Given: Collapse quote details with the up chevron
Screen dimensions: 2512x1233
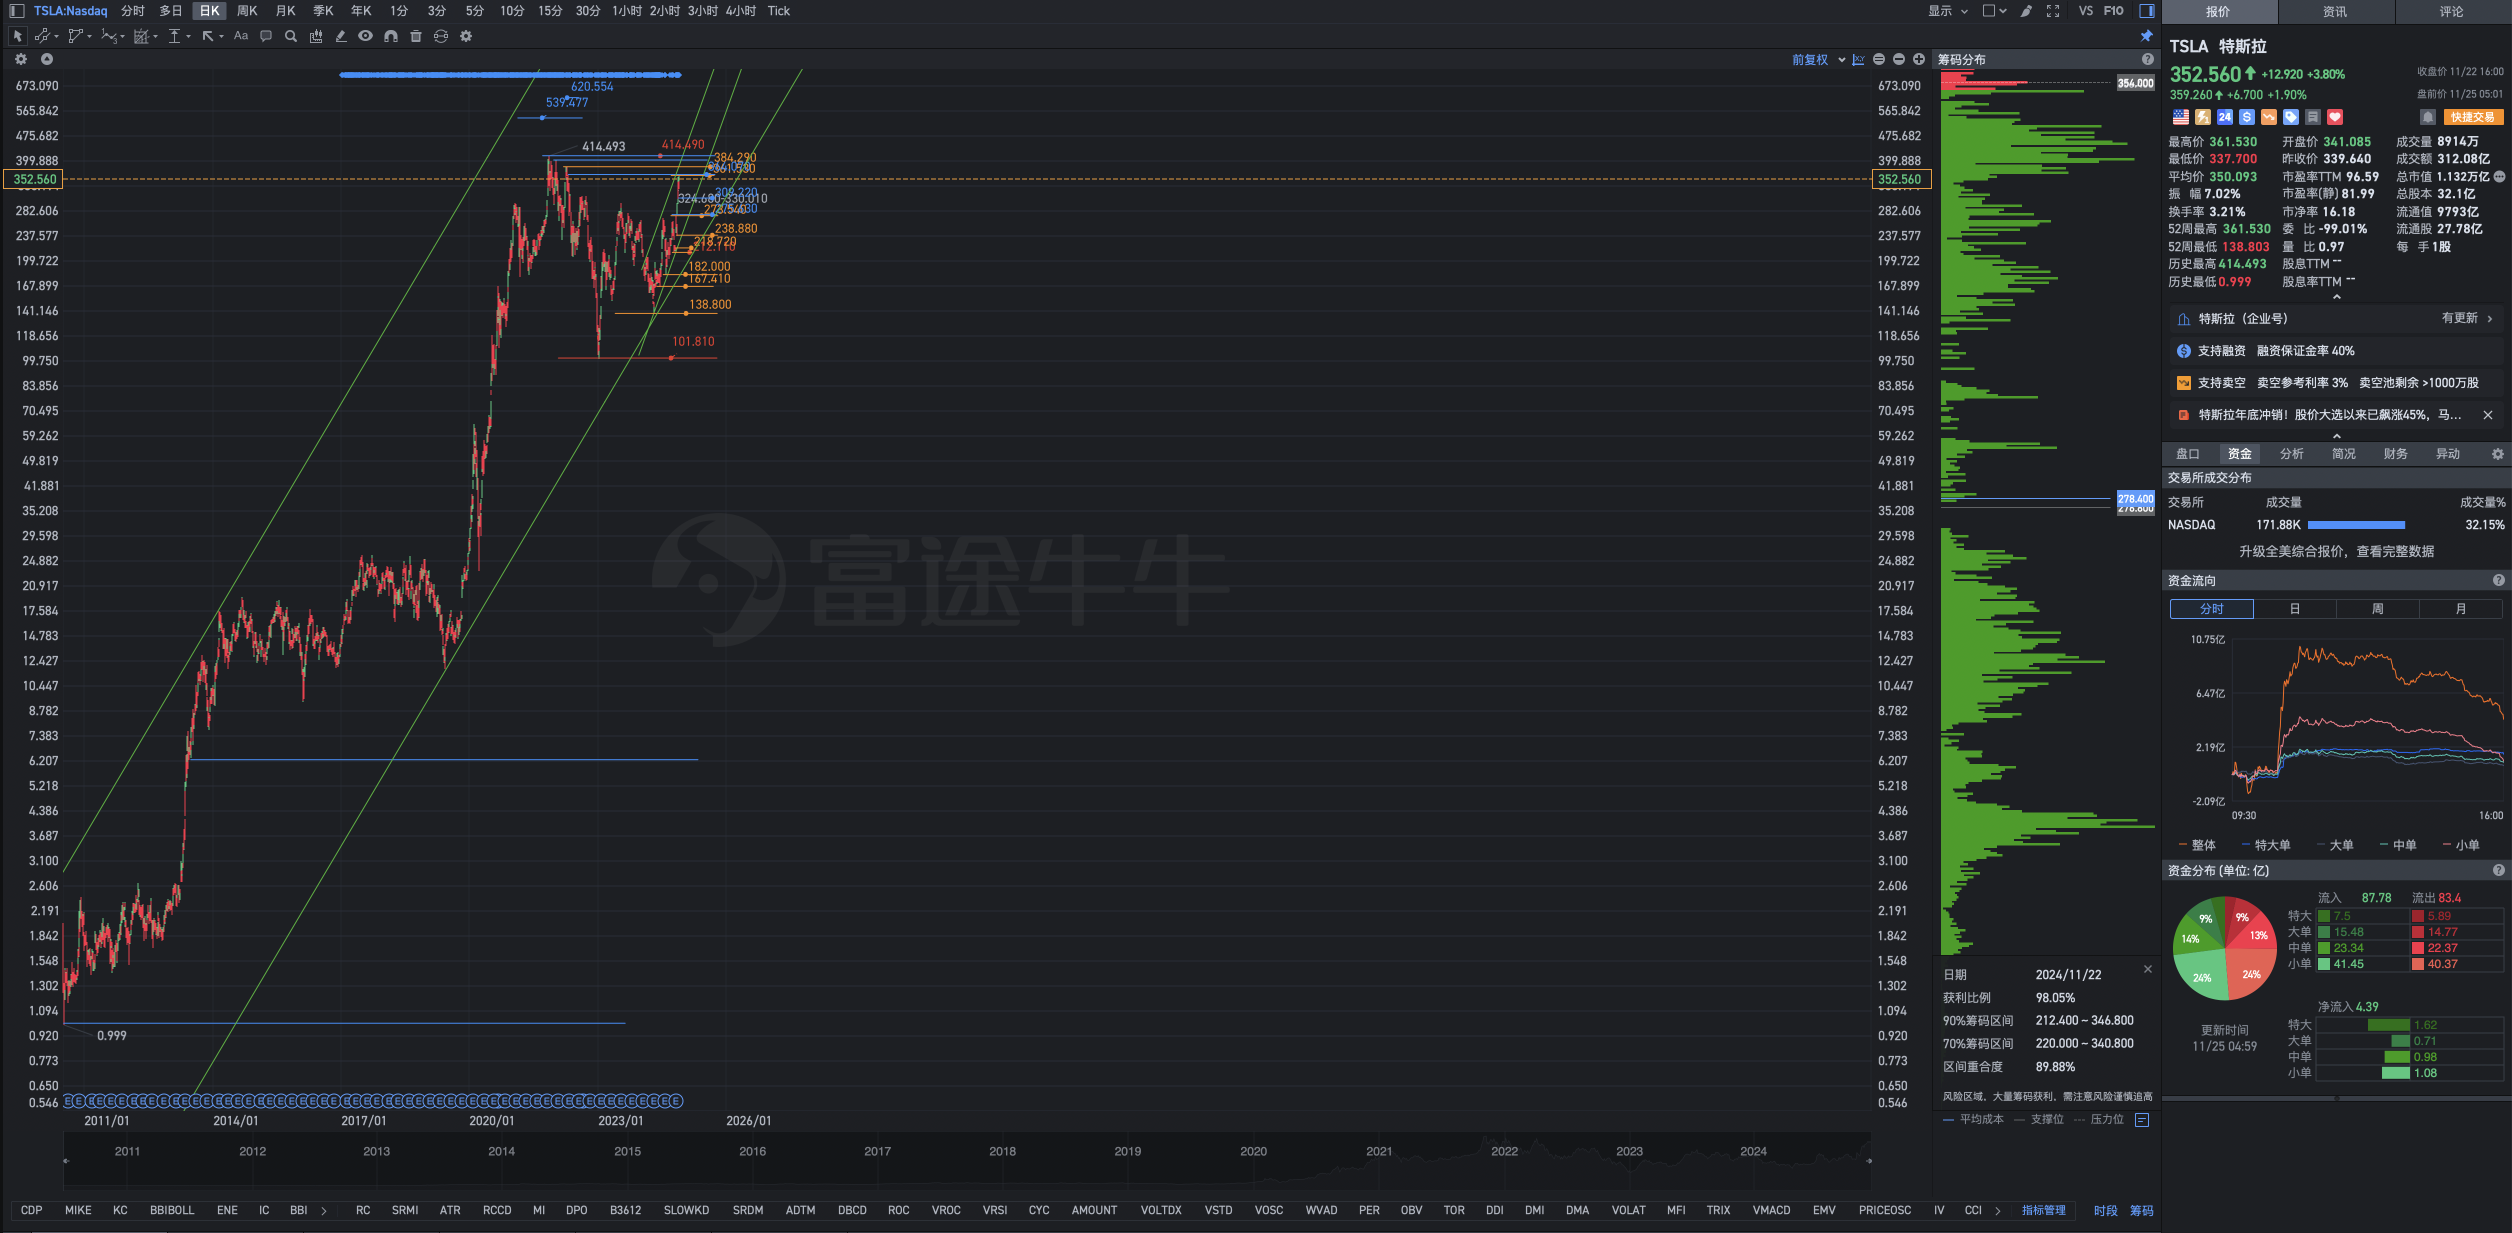Looking at the screenshot, I should click(x=2337, y=297).
